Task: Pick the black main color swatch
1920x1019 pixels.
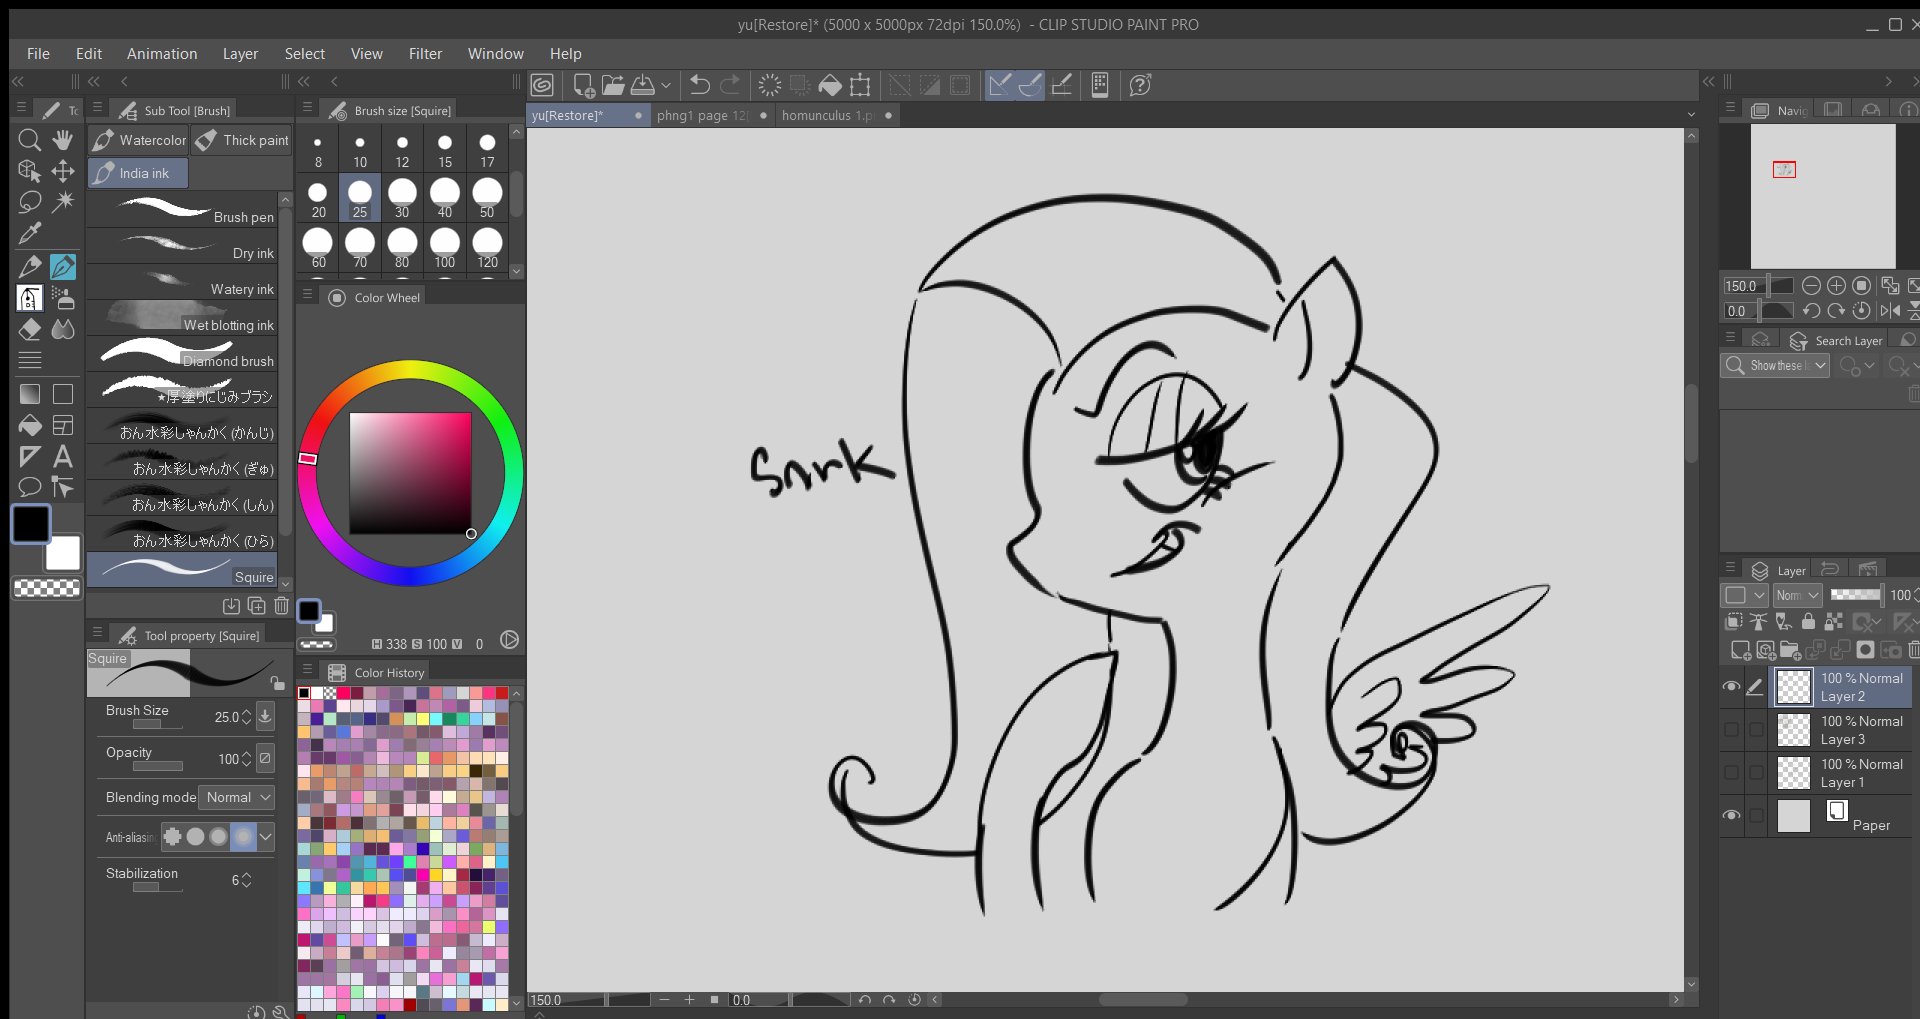Action: point(31,524)
